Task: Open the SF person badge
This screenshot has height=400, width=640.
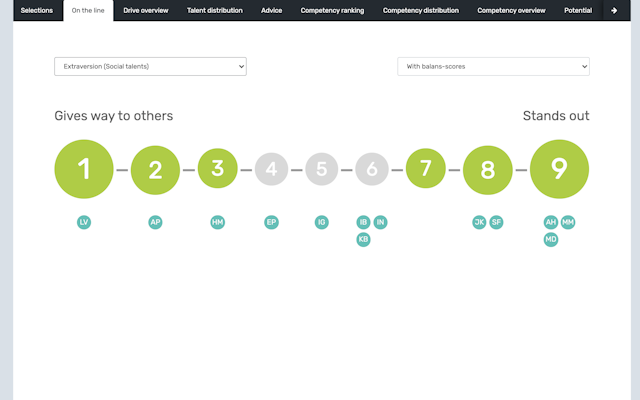Action: tap(496, 222)
